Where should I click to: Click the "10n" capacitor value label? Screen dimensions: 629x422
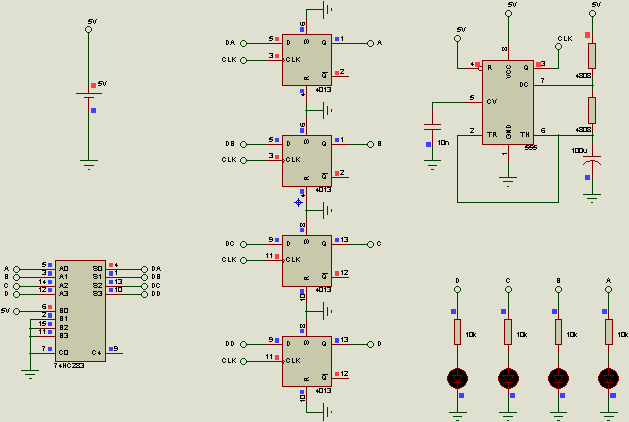click(x=443, y=143)
